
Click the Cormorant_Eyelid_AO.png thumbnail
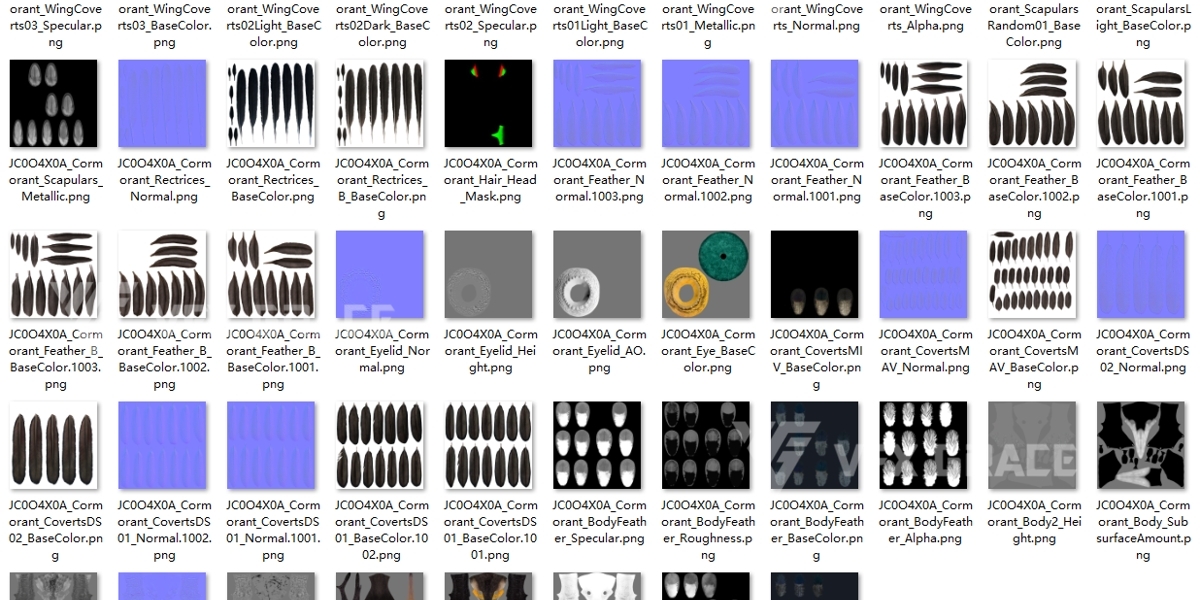pos(598,275)
